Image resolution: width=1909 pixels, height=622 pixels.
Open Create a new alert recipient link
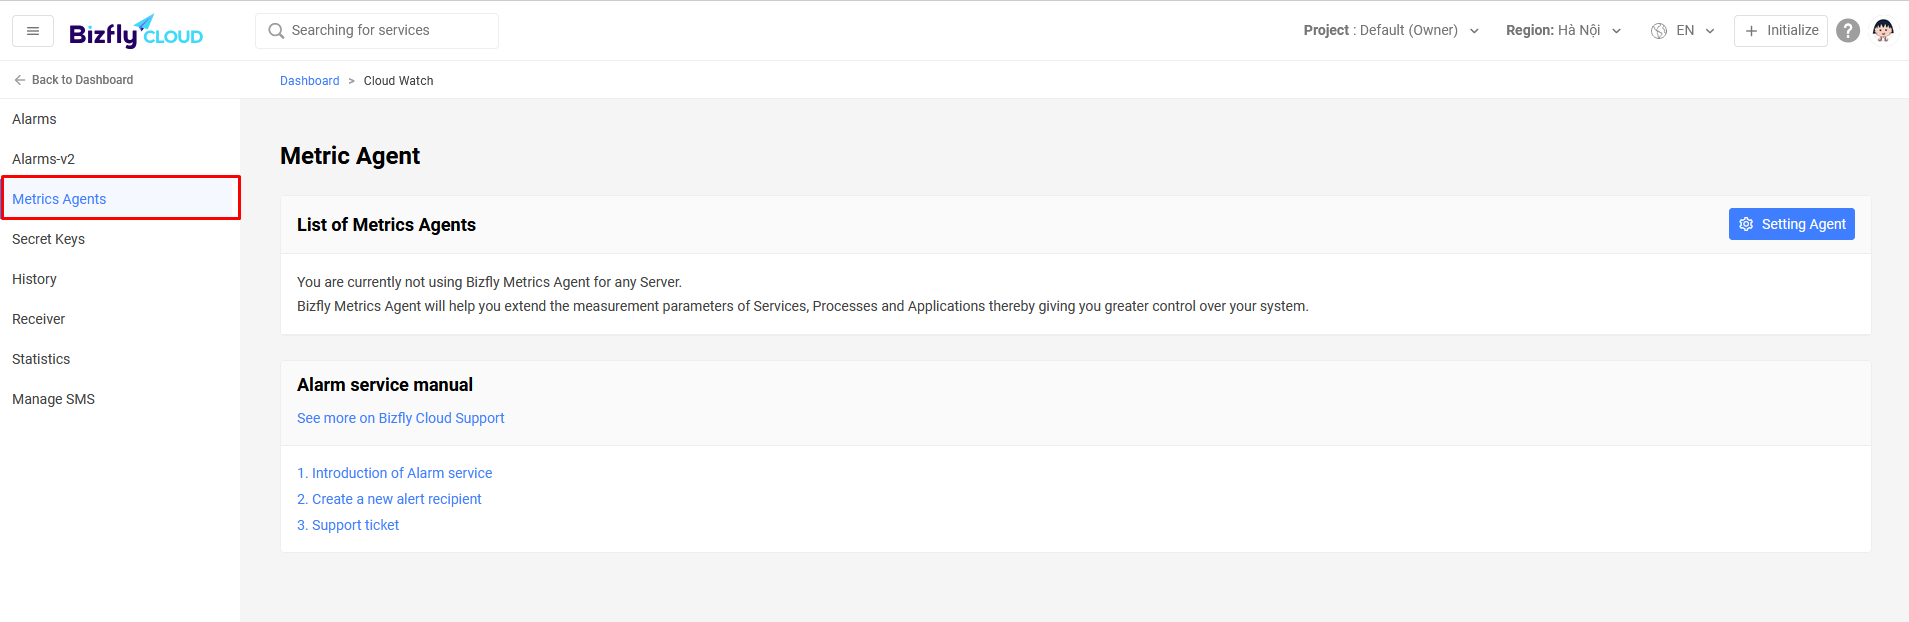point(389,499)
